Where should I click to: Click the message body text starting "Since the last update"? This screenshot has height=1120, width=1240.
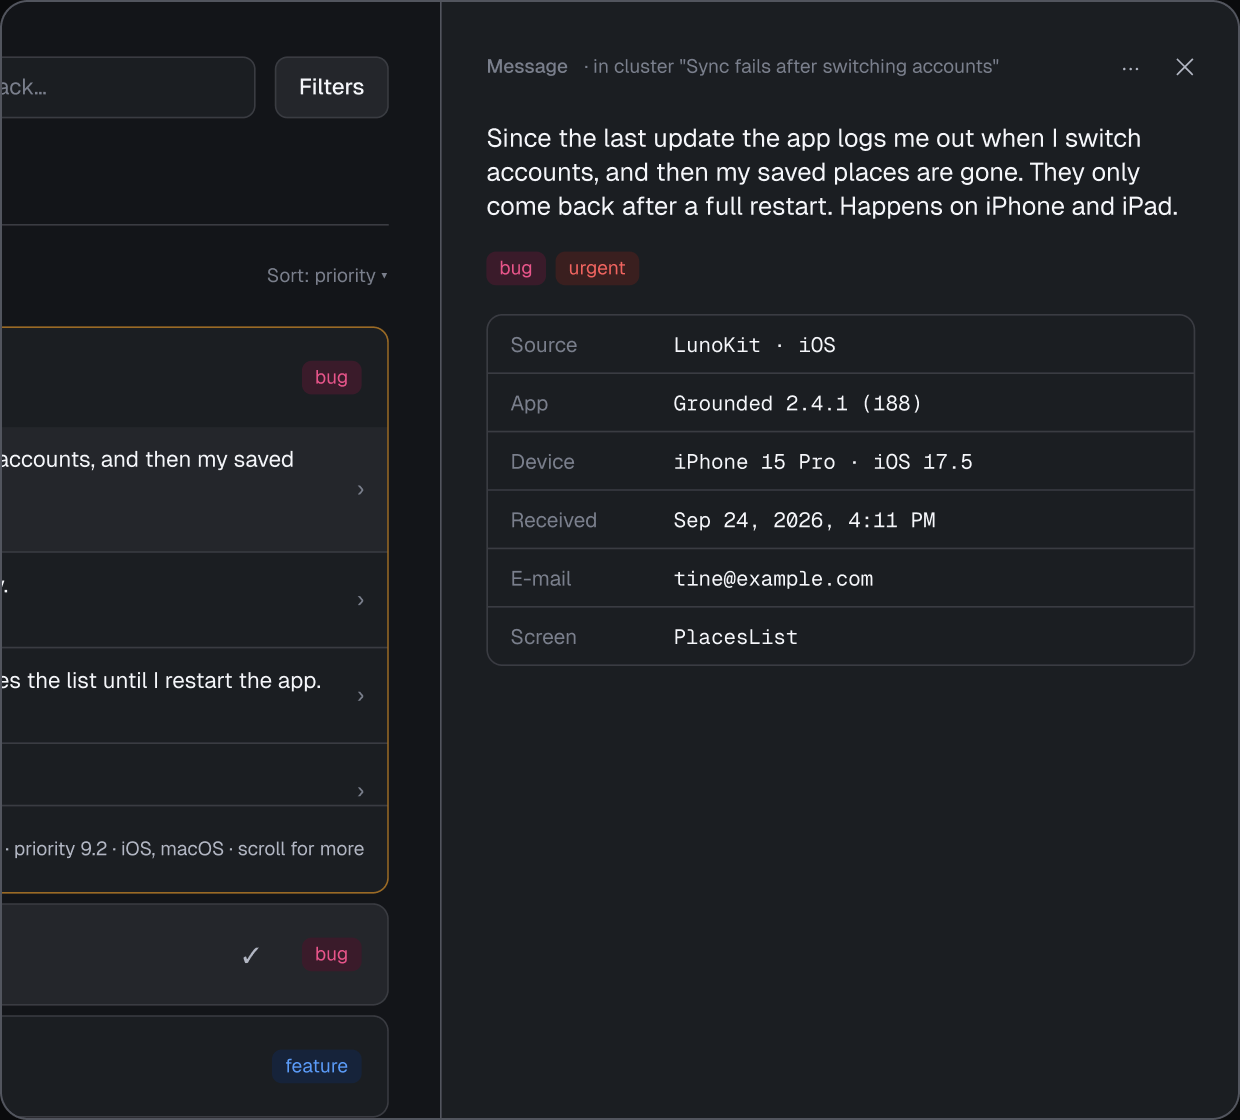pyautogui.click(x=832, y=172)
